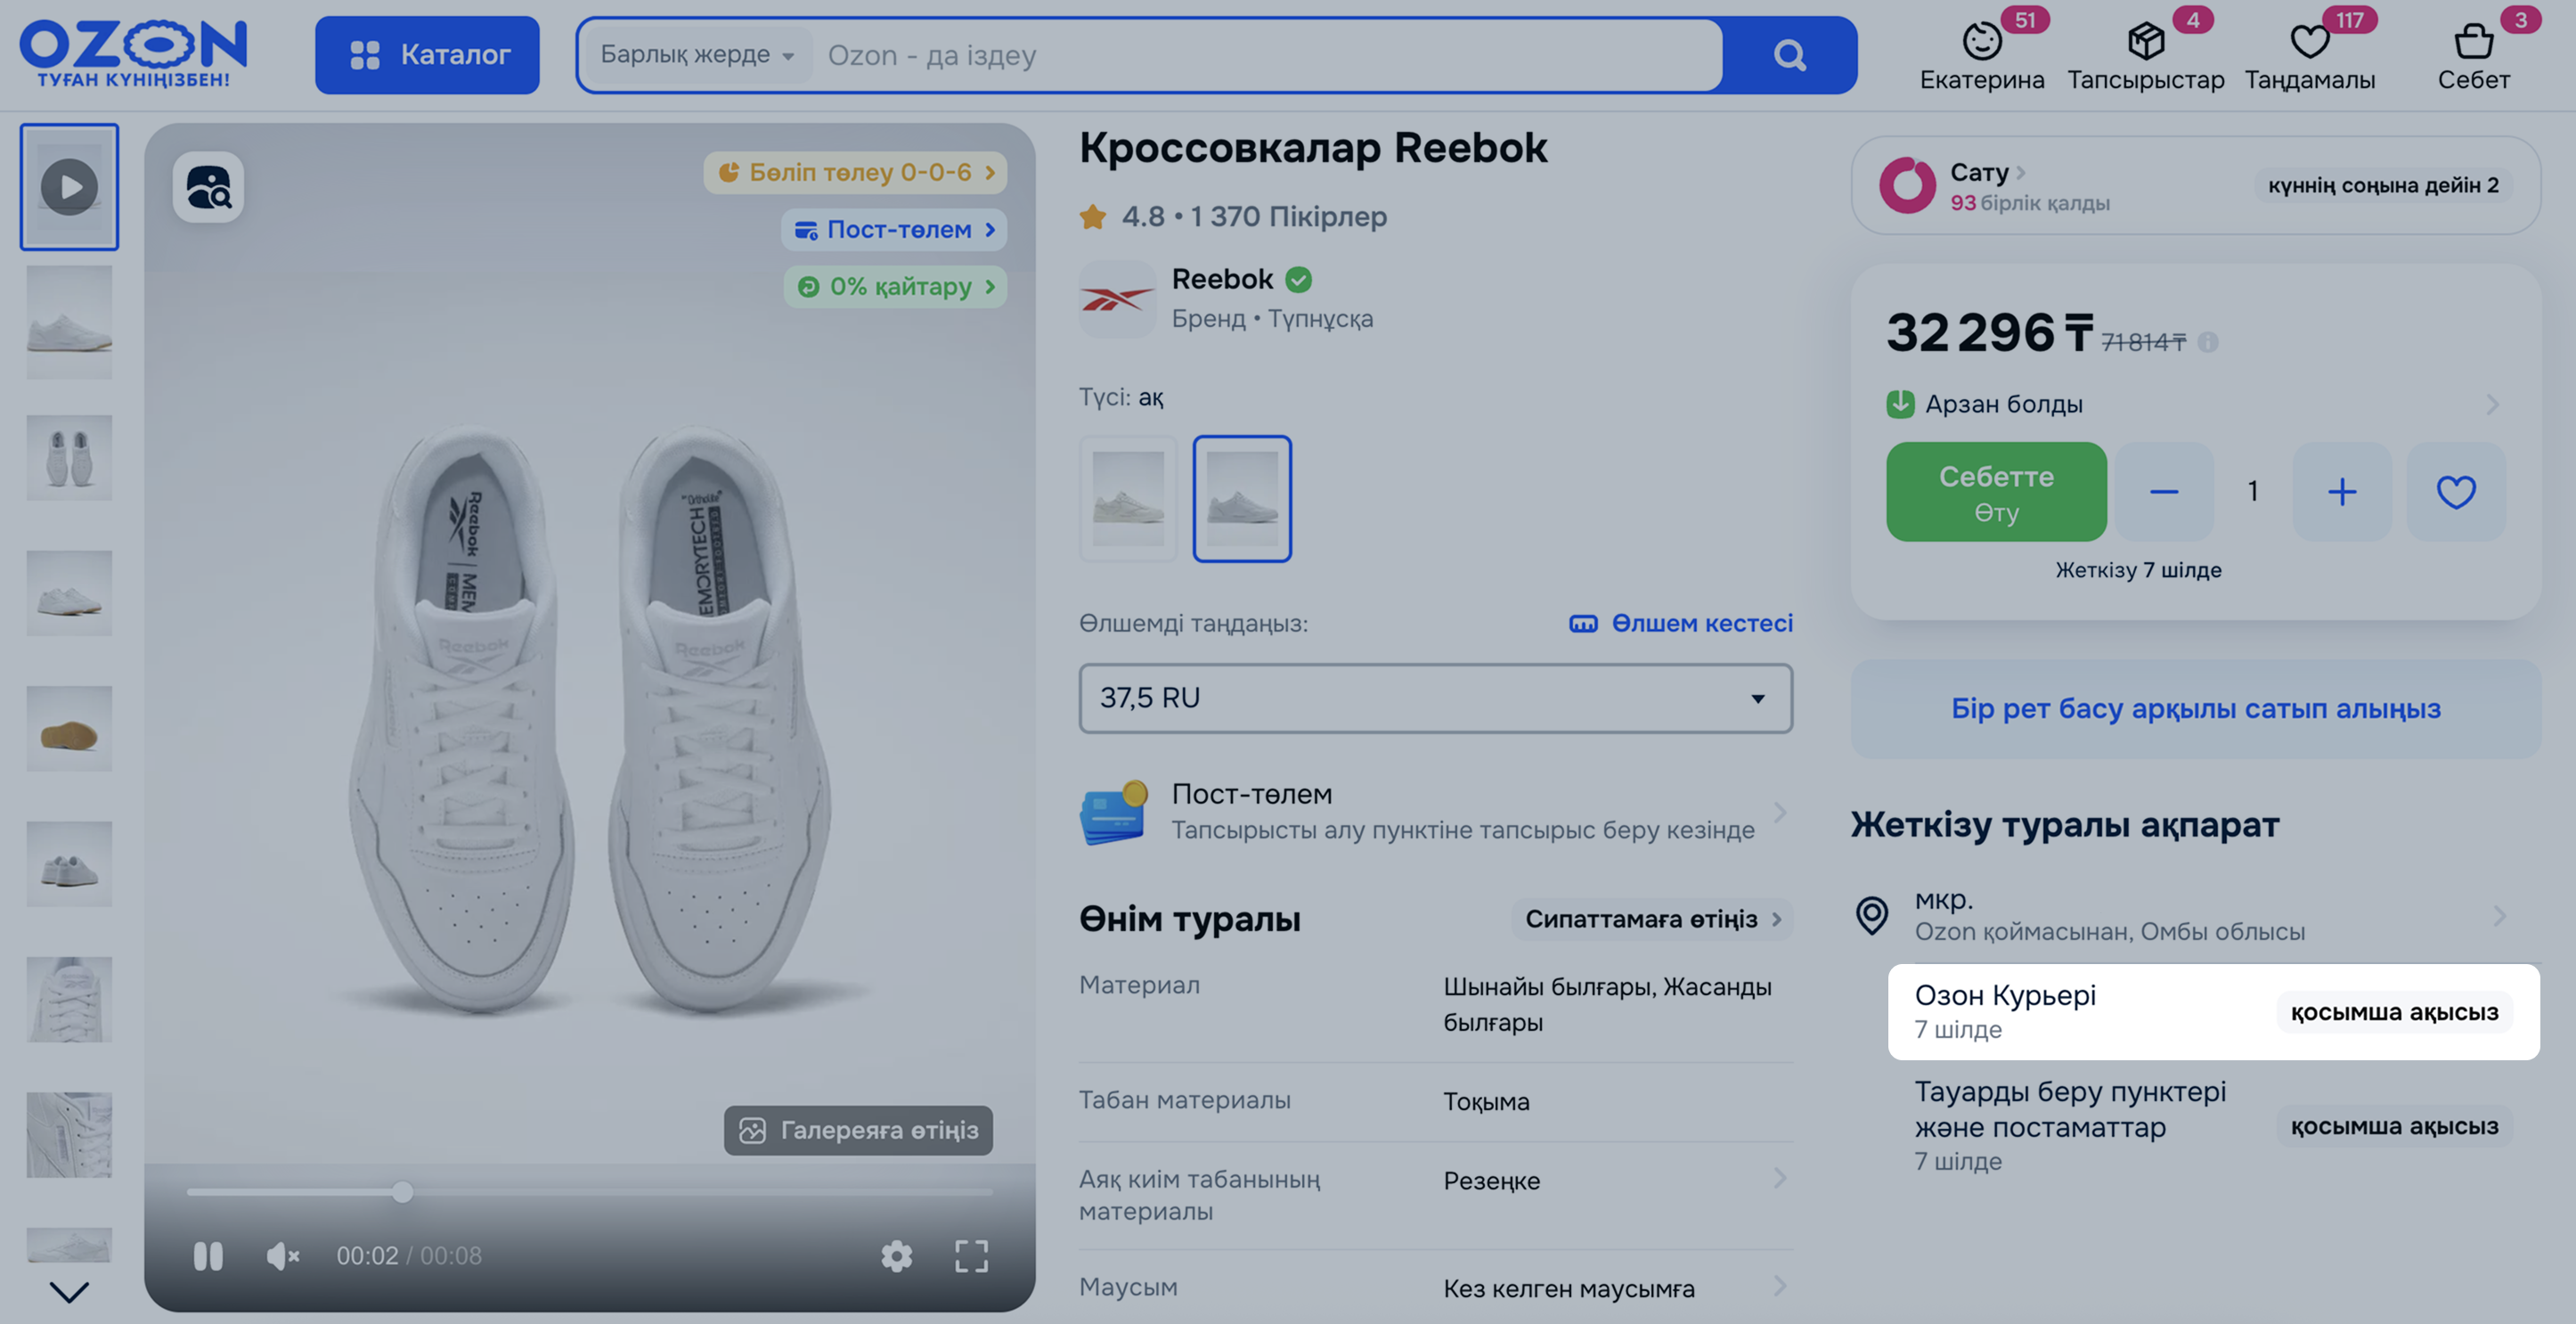The width and height of the screenshot is (2576, 1324).
Task: Select Тауарды беру пунктері және постаматтар option
Action: point(2213,1126)
